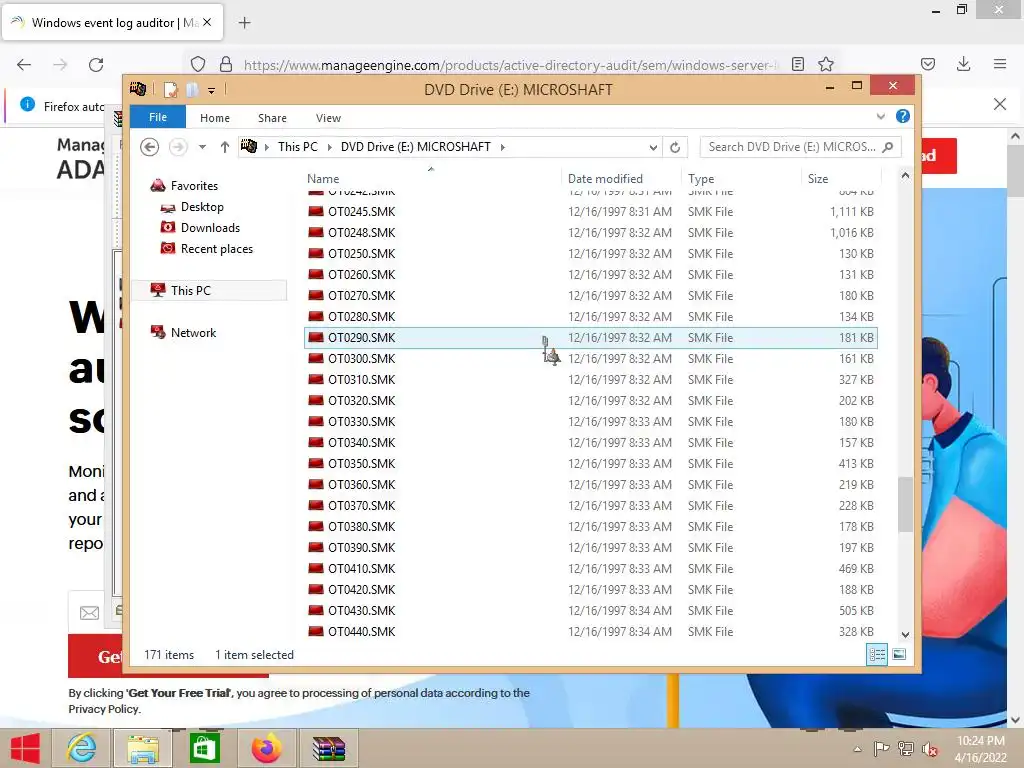Select file OT0290.SMK
The width and height of the screenshot is (1024, 768).
[x=590, y=338]
